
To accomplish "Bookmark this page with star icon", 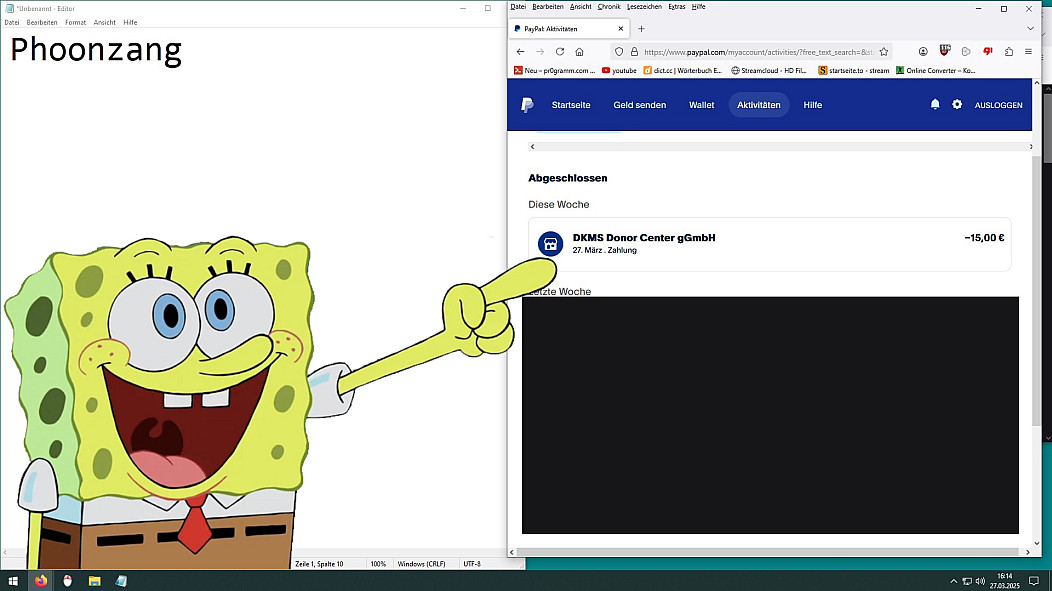I will [884, 51].
